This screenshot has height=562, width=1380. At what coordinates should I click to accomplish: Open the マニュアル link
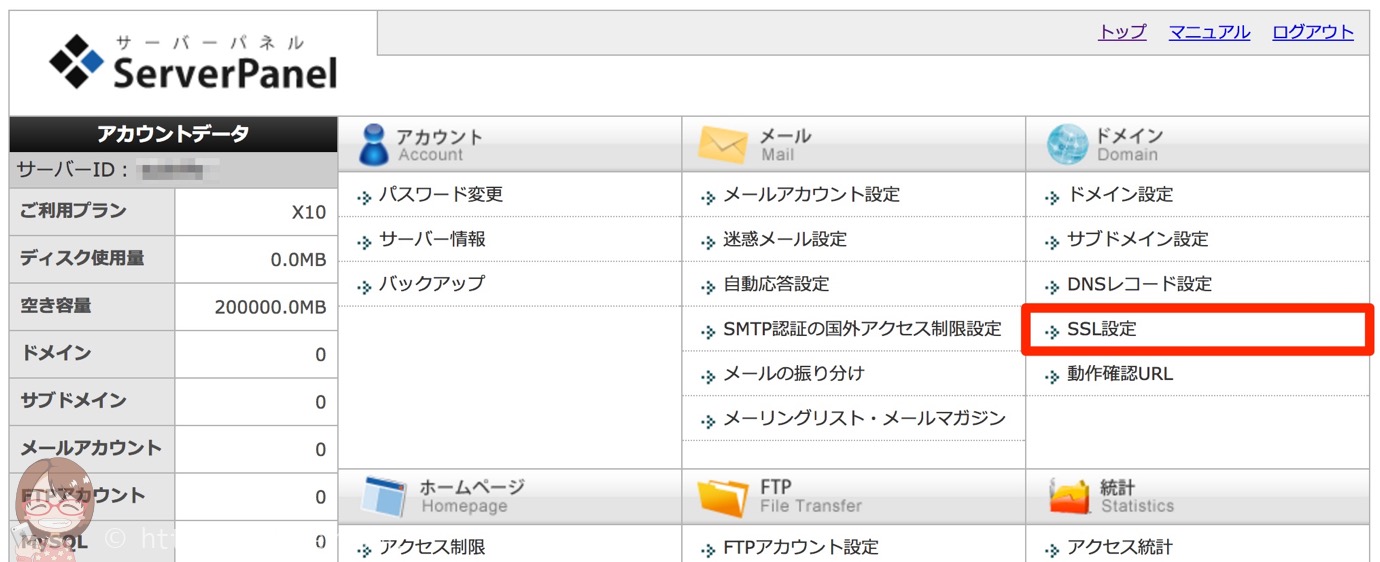point(1209,32)
